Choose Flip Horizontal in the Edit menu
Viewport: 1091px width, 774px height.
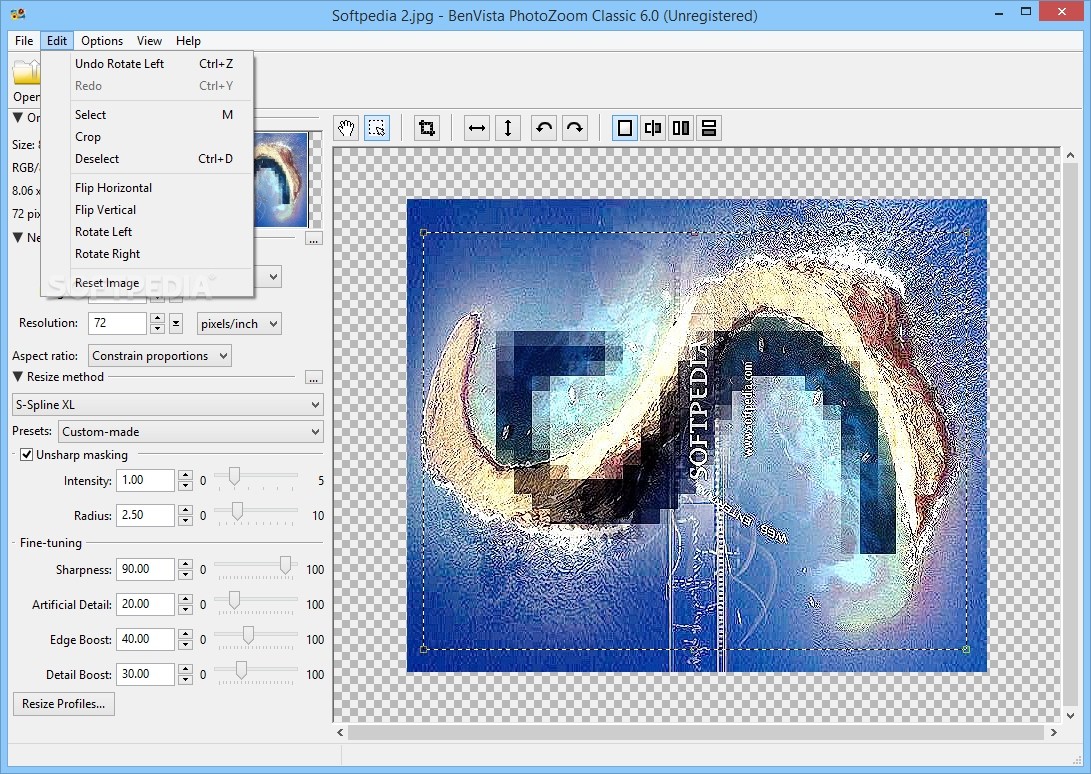click(x=148, y=188)
